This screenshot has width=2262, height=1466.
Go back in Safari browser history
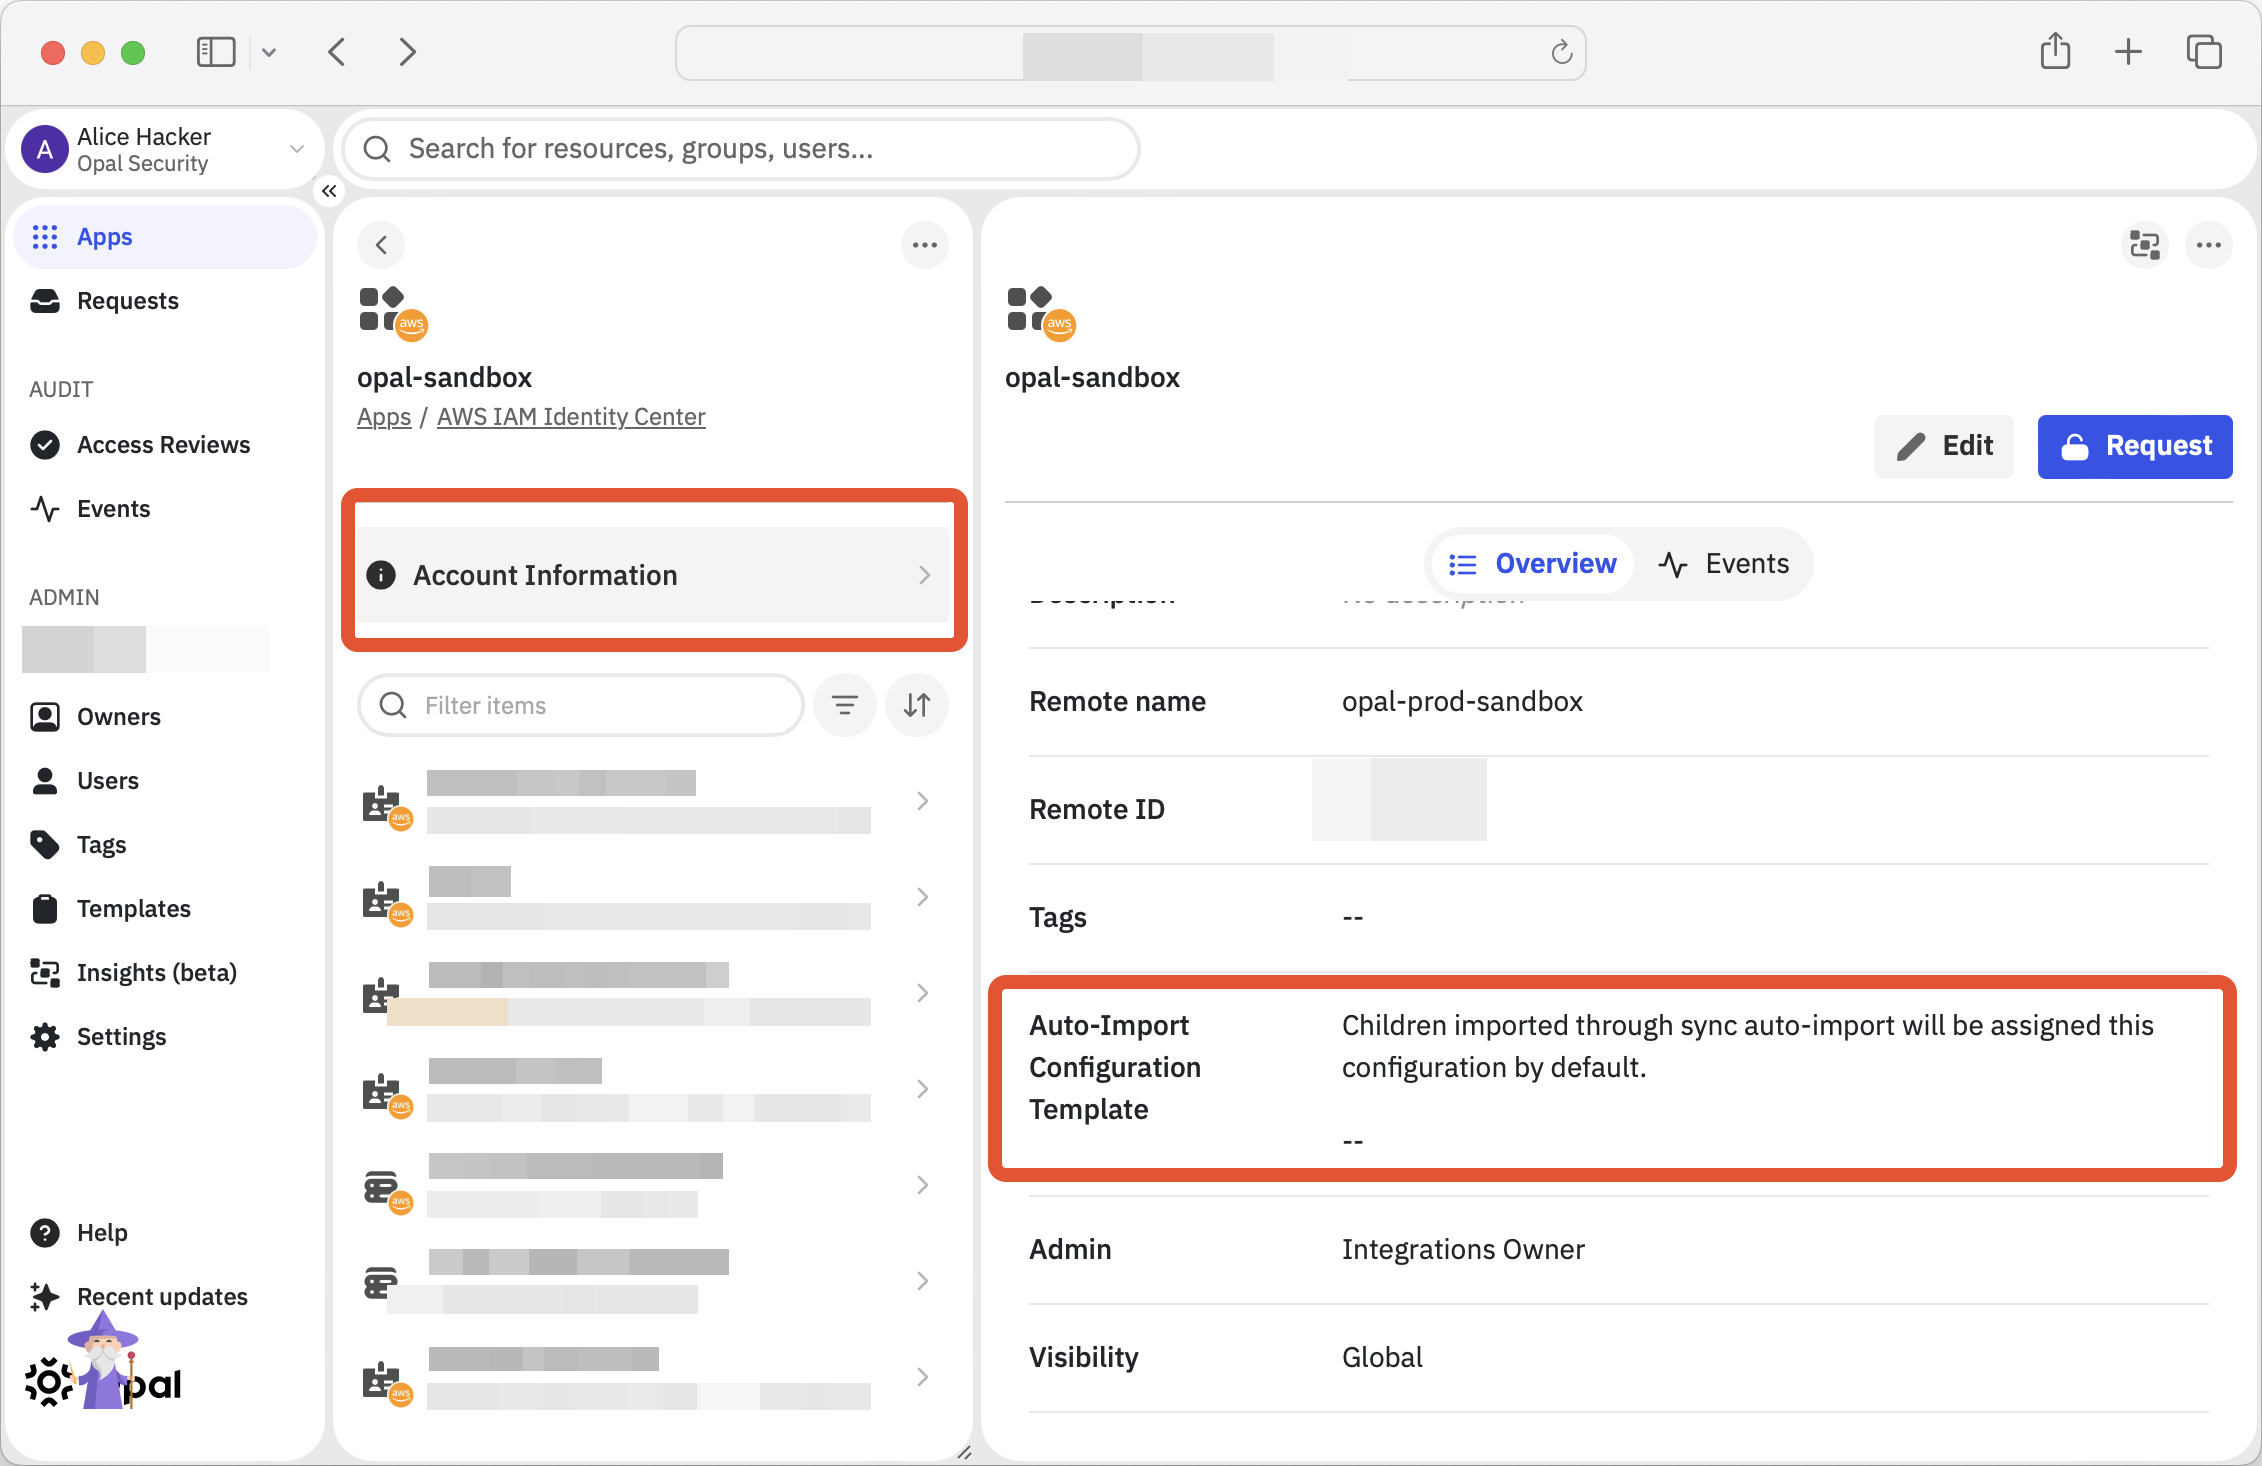pos(337,52)
